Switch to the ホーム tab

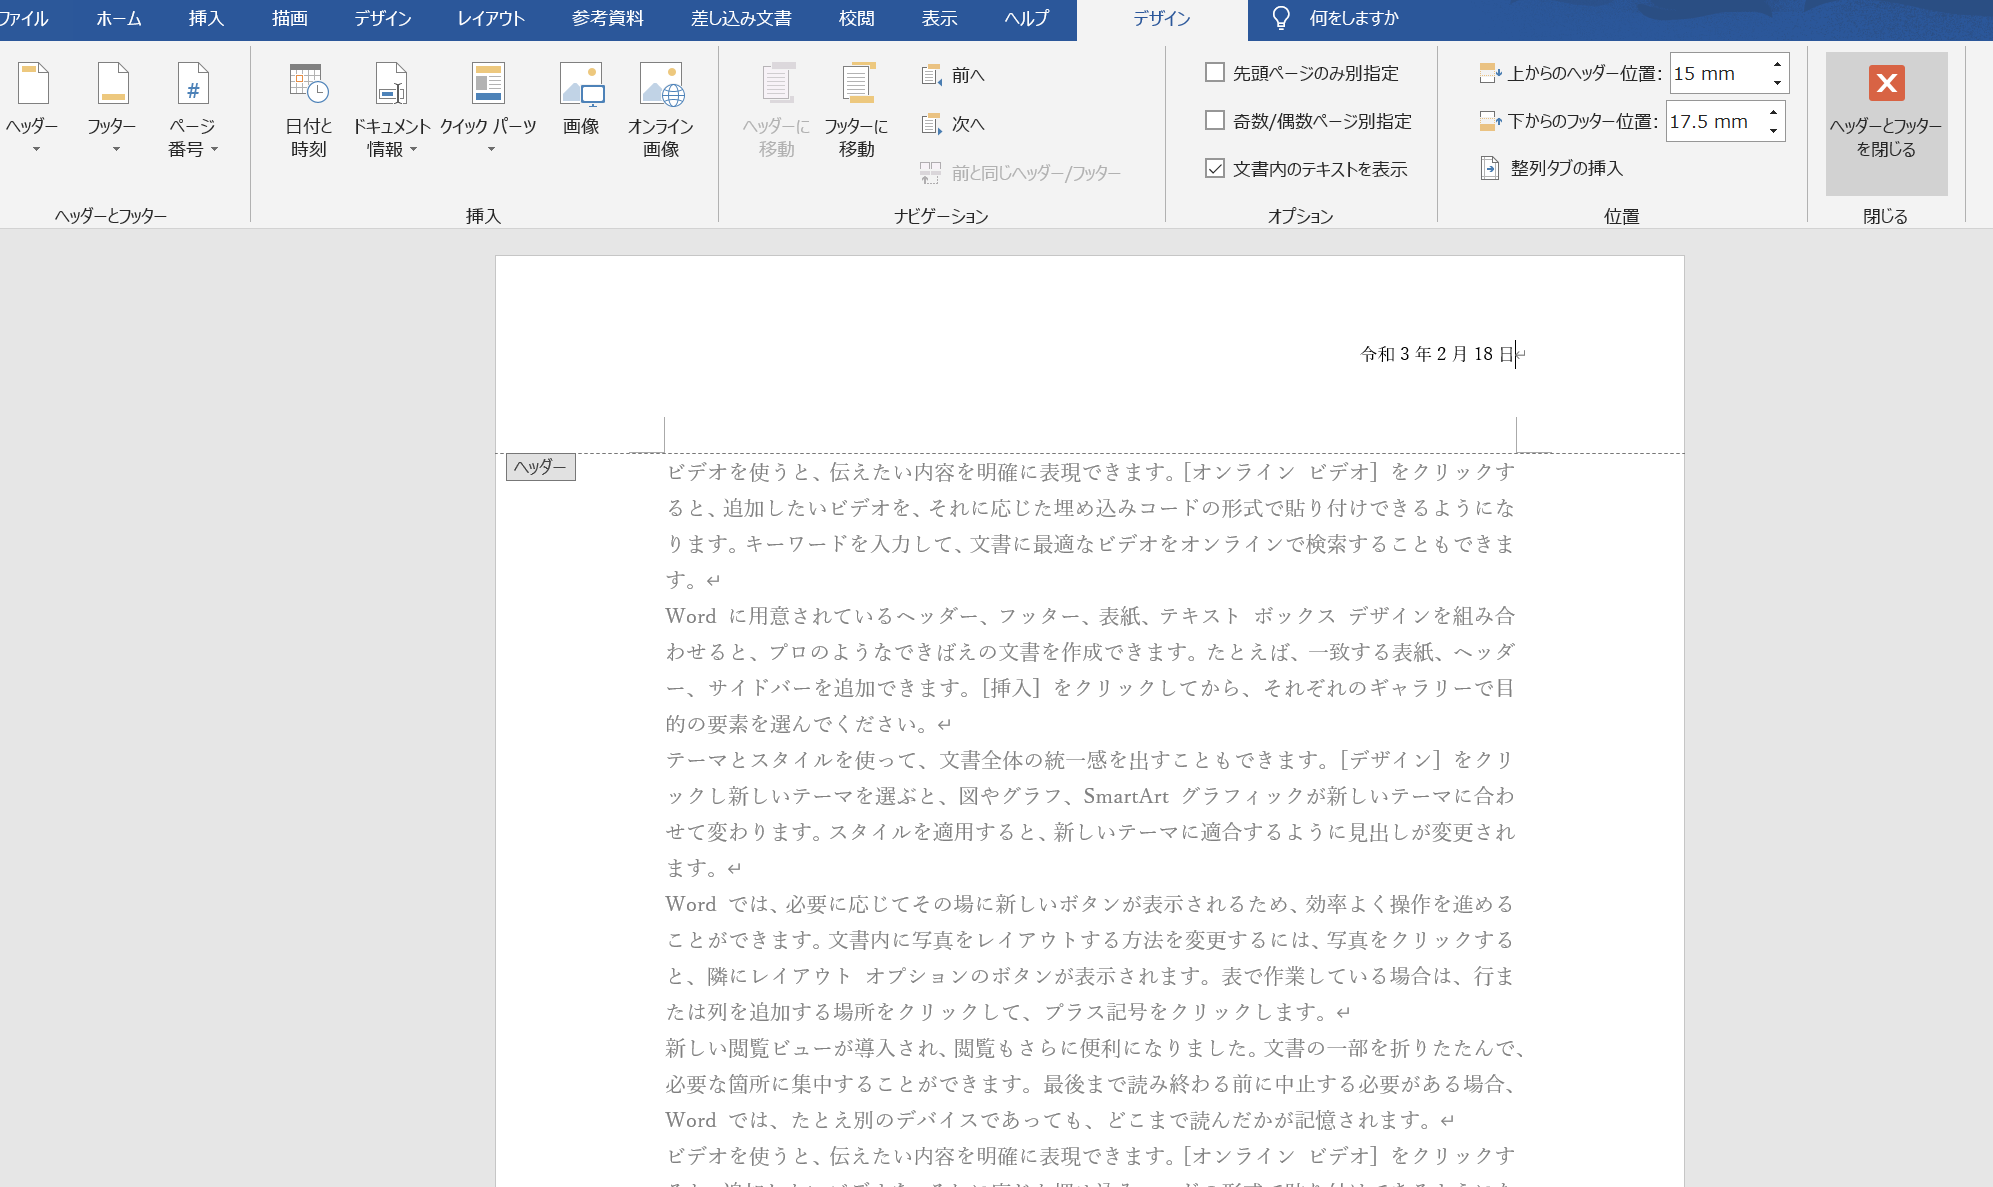tap(118, 18)
